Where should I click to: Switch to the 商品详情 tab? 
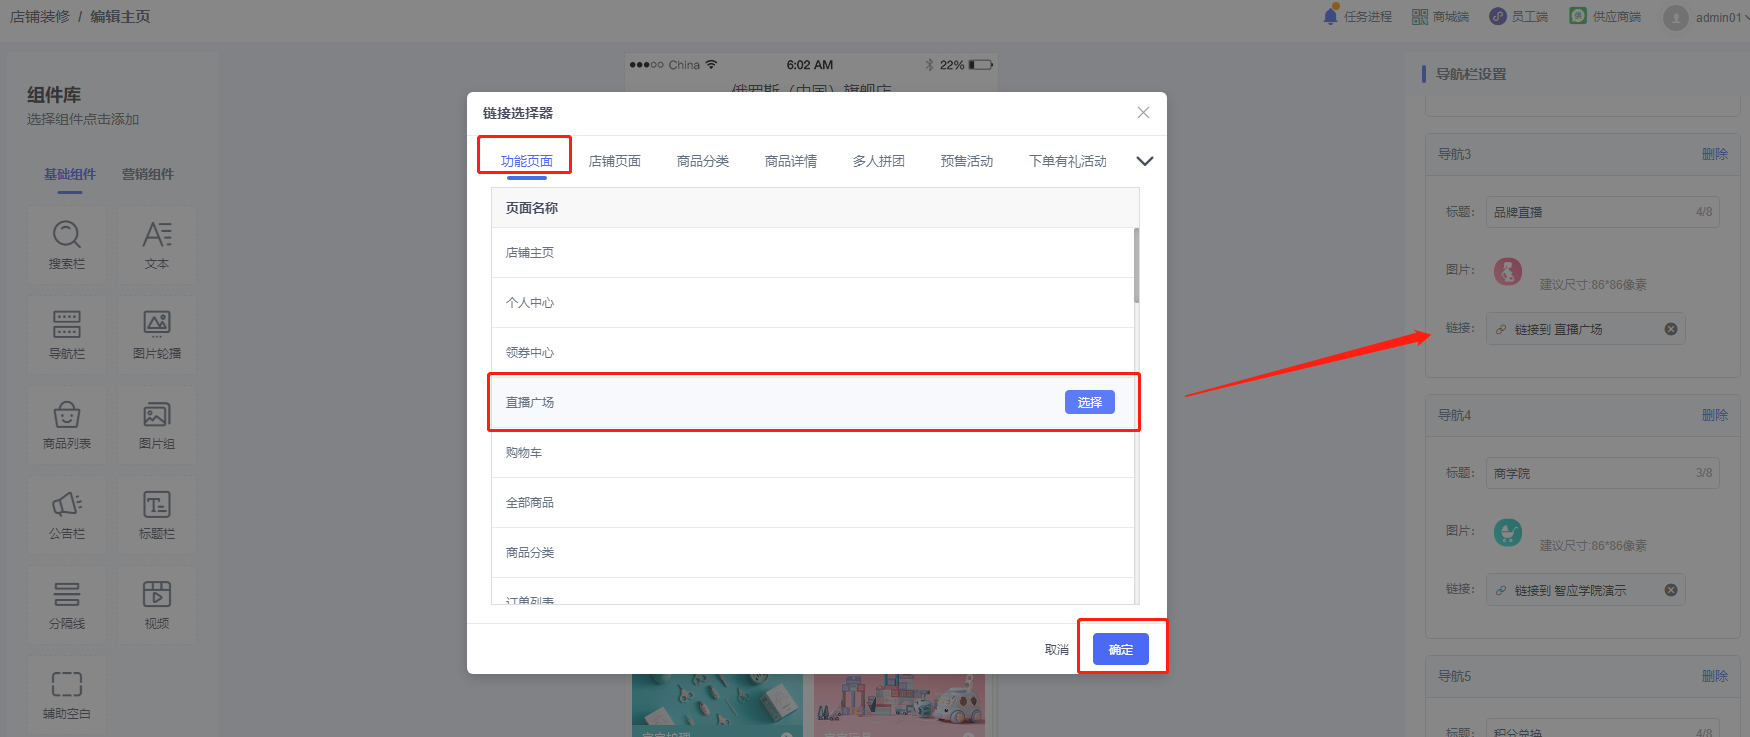[x=791, y=161]
